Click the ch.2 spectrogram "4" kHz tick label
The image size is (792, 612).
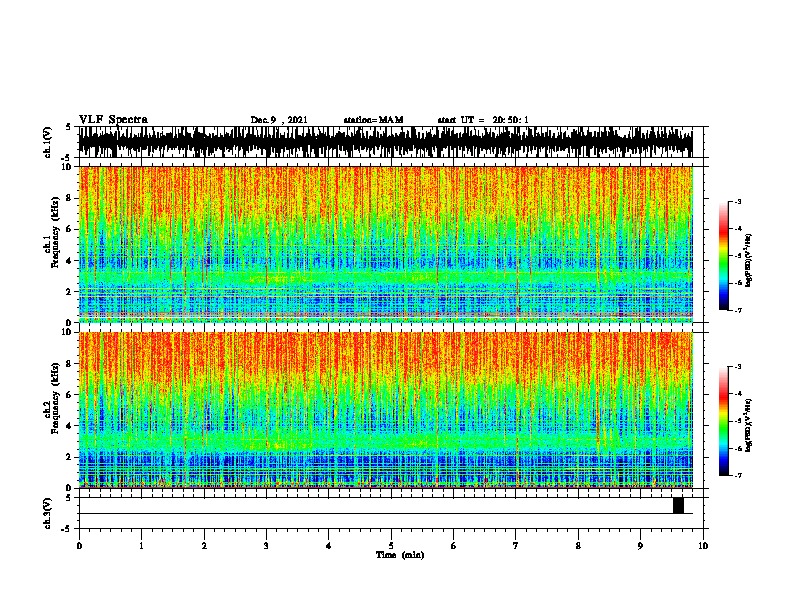(x=69, y=426)
